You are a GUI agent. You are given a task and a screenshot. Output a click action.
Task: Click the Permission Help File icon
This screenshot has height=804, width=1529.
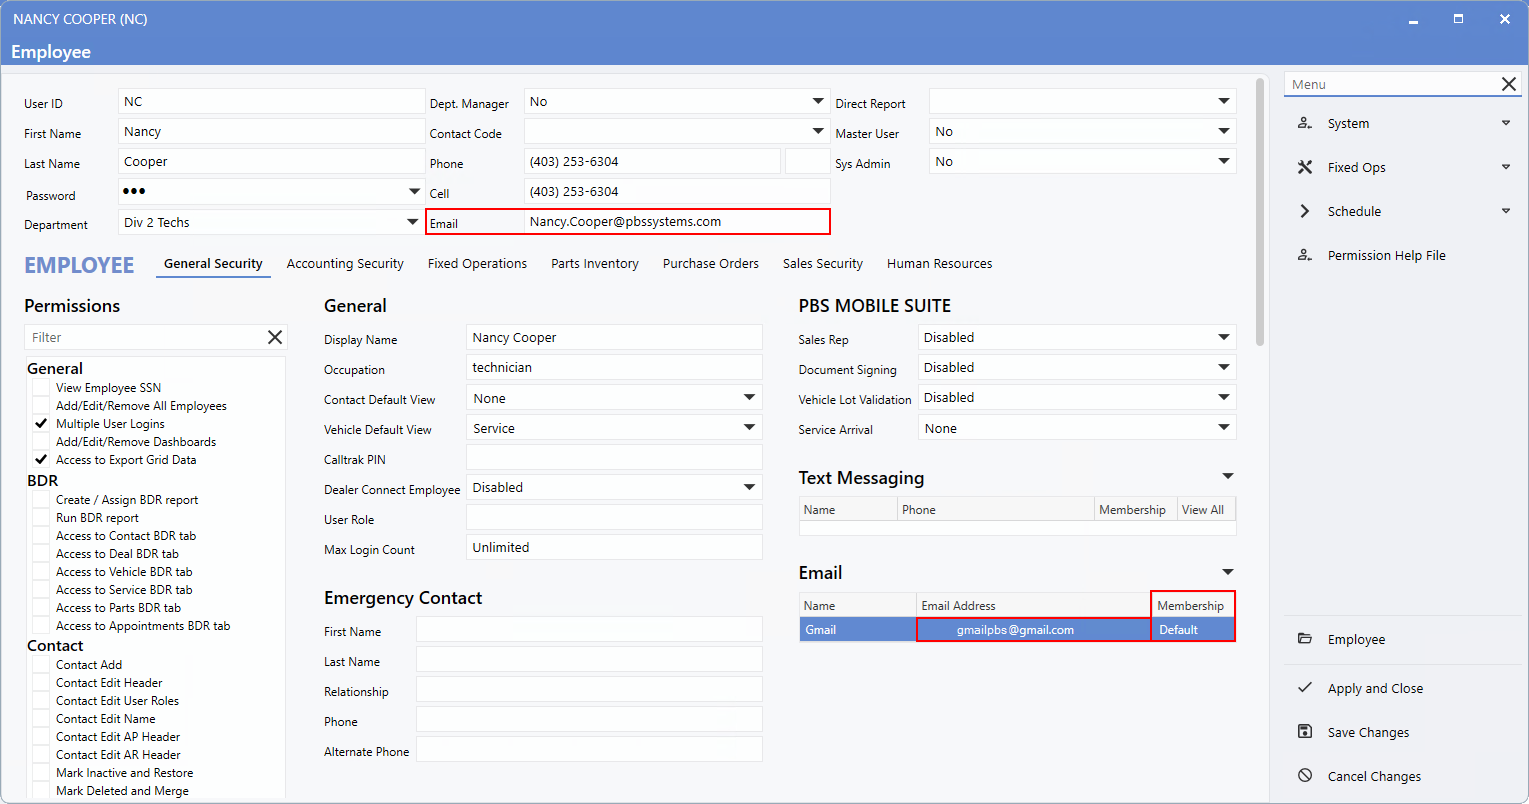(x=1305, y=255)
